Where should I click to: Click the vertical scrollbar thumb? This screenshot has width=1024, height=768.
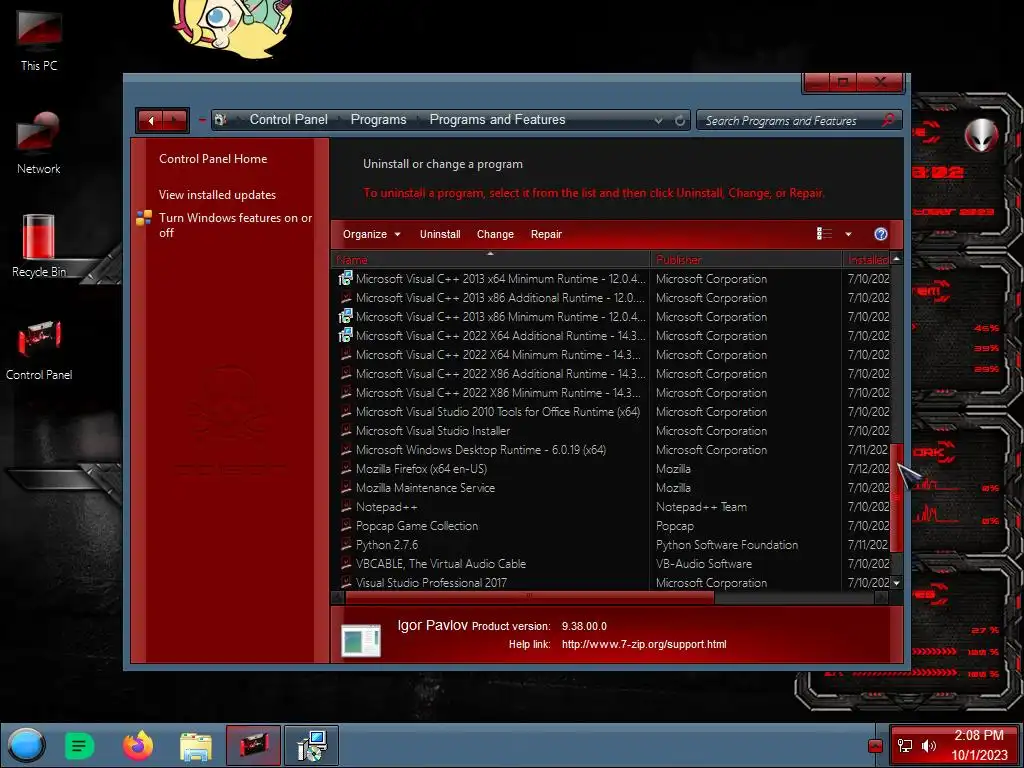(896, 498)
